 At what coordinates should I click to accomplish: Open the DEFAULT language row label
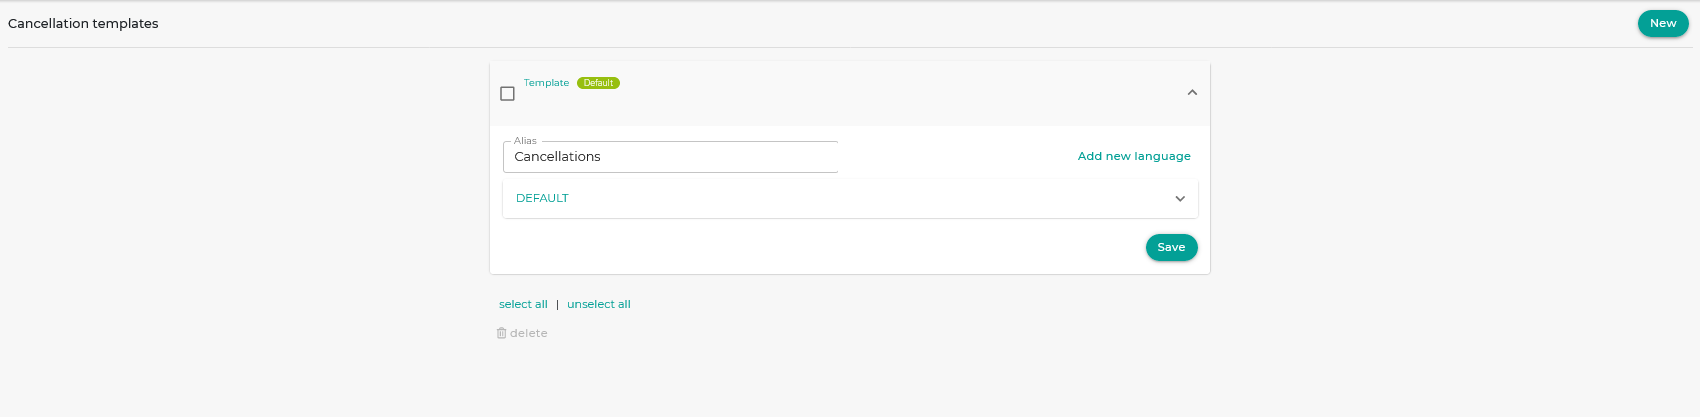click(x=542, y=198)
